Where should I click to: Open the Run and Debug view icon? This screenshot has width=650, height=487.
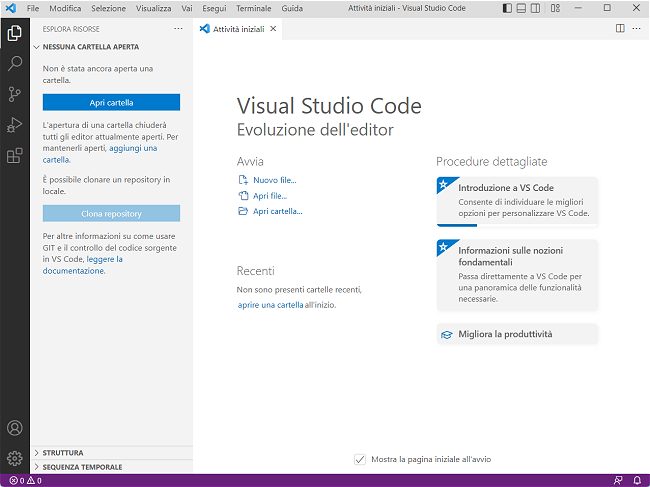tap(15, 125)
